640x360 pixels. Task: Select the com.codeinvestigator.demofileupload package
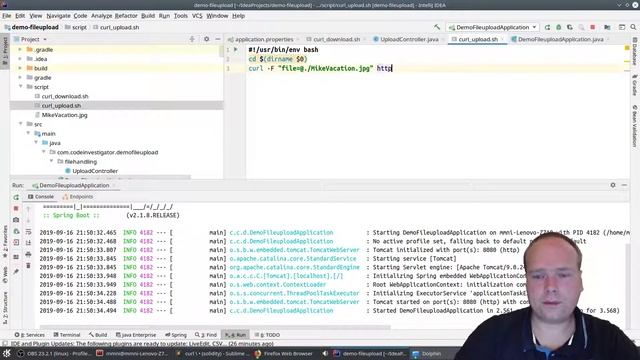[107, 152]
